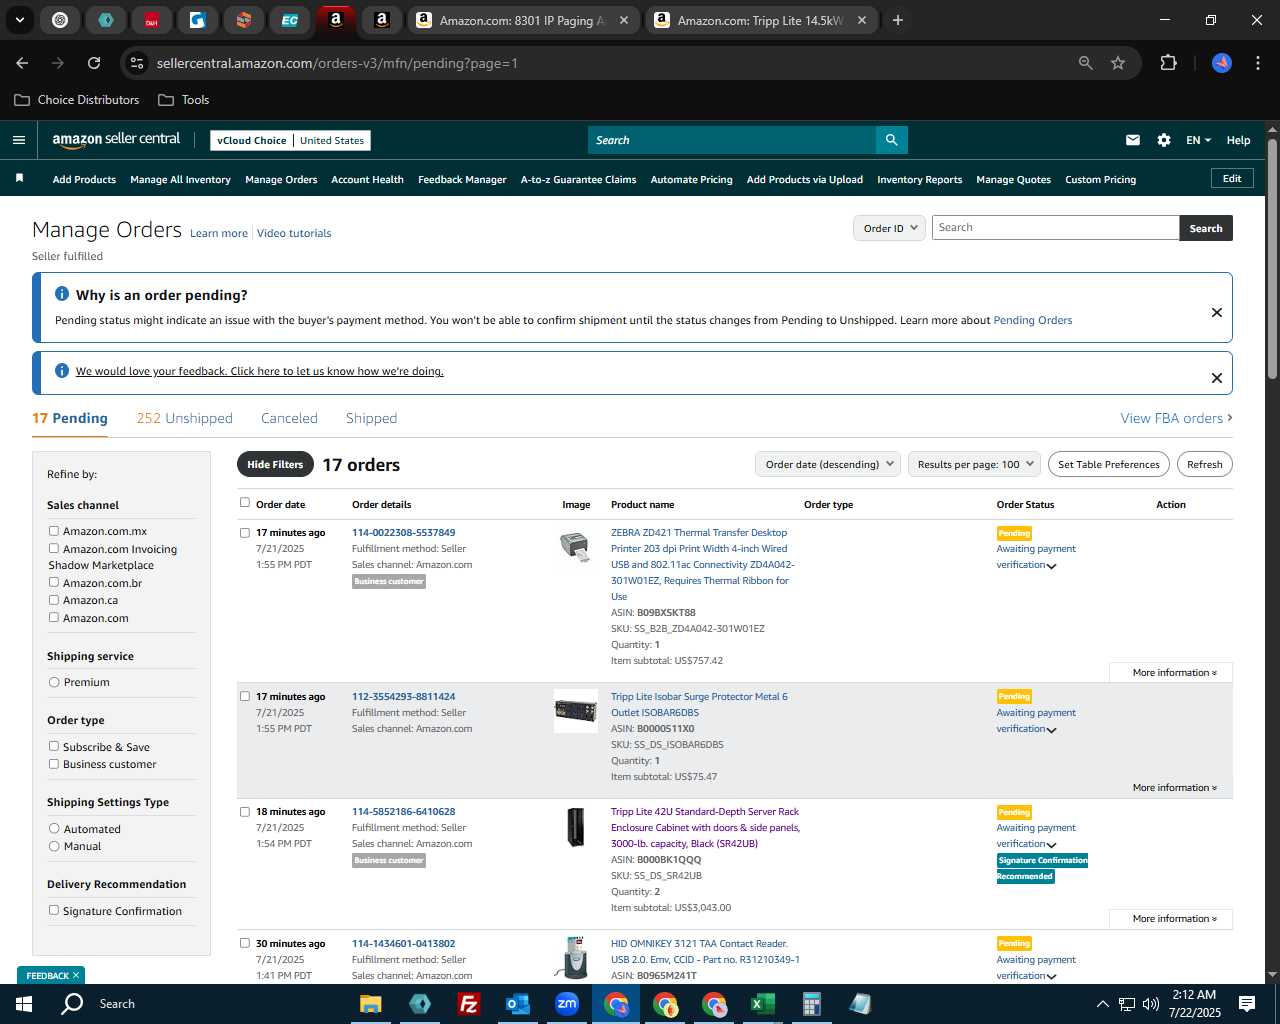Image resolution: width=1280 pixels, height=1024 pixels.
Task: Open Video tutorials link
Action: click(294, 233)
